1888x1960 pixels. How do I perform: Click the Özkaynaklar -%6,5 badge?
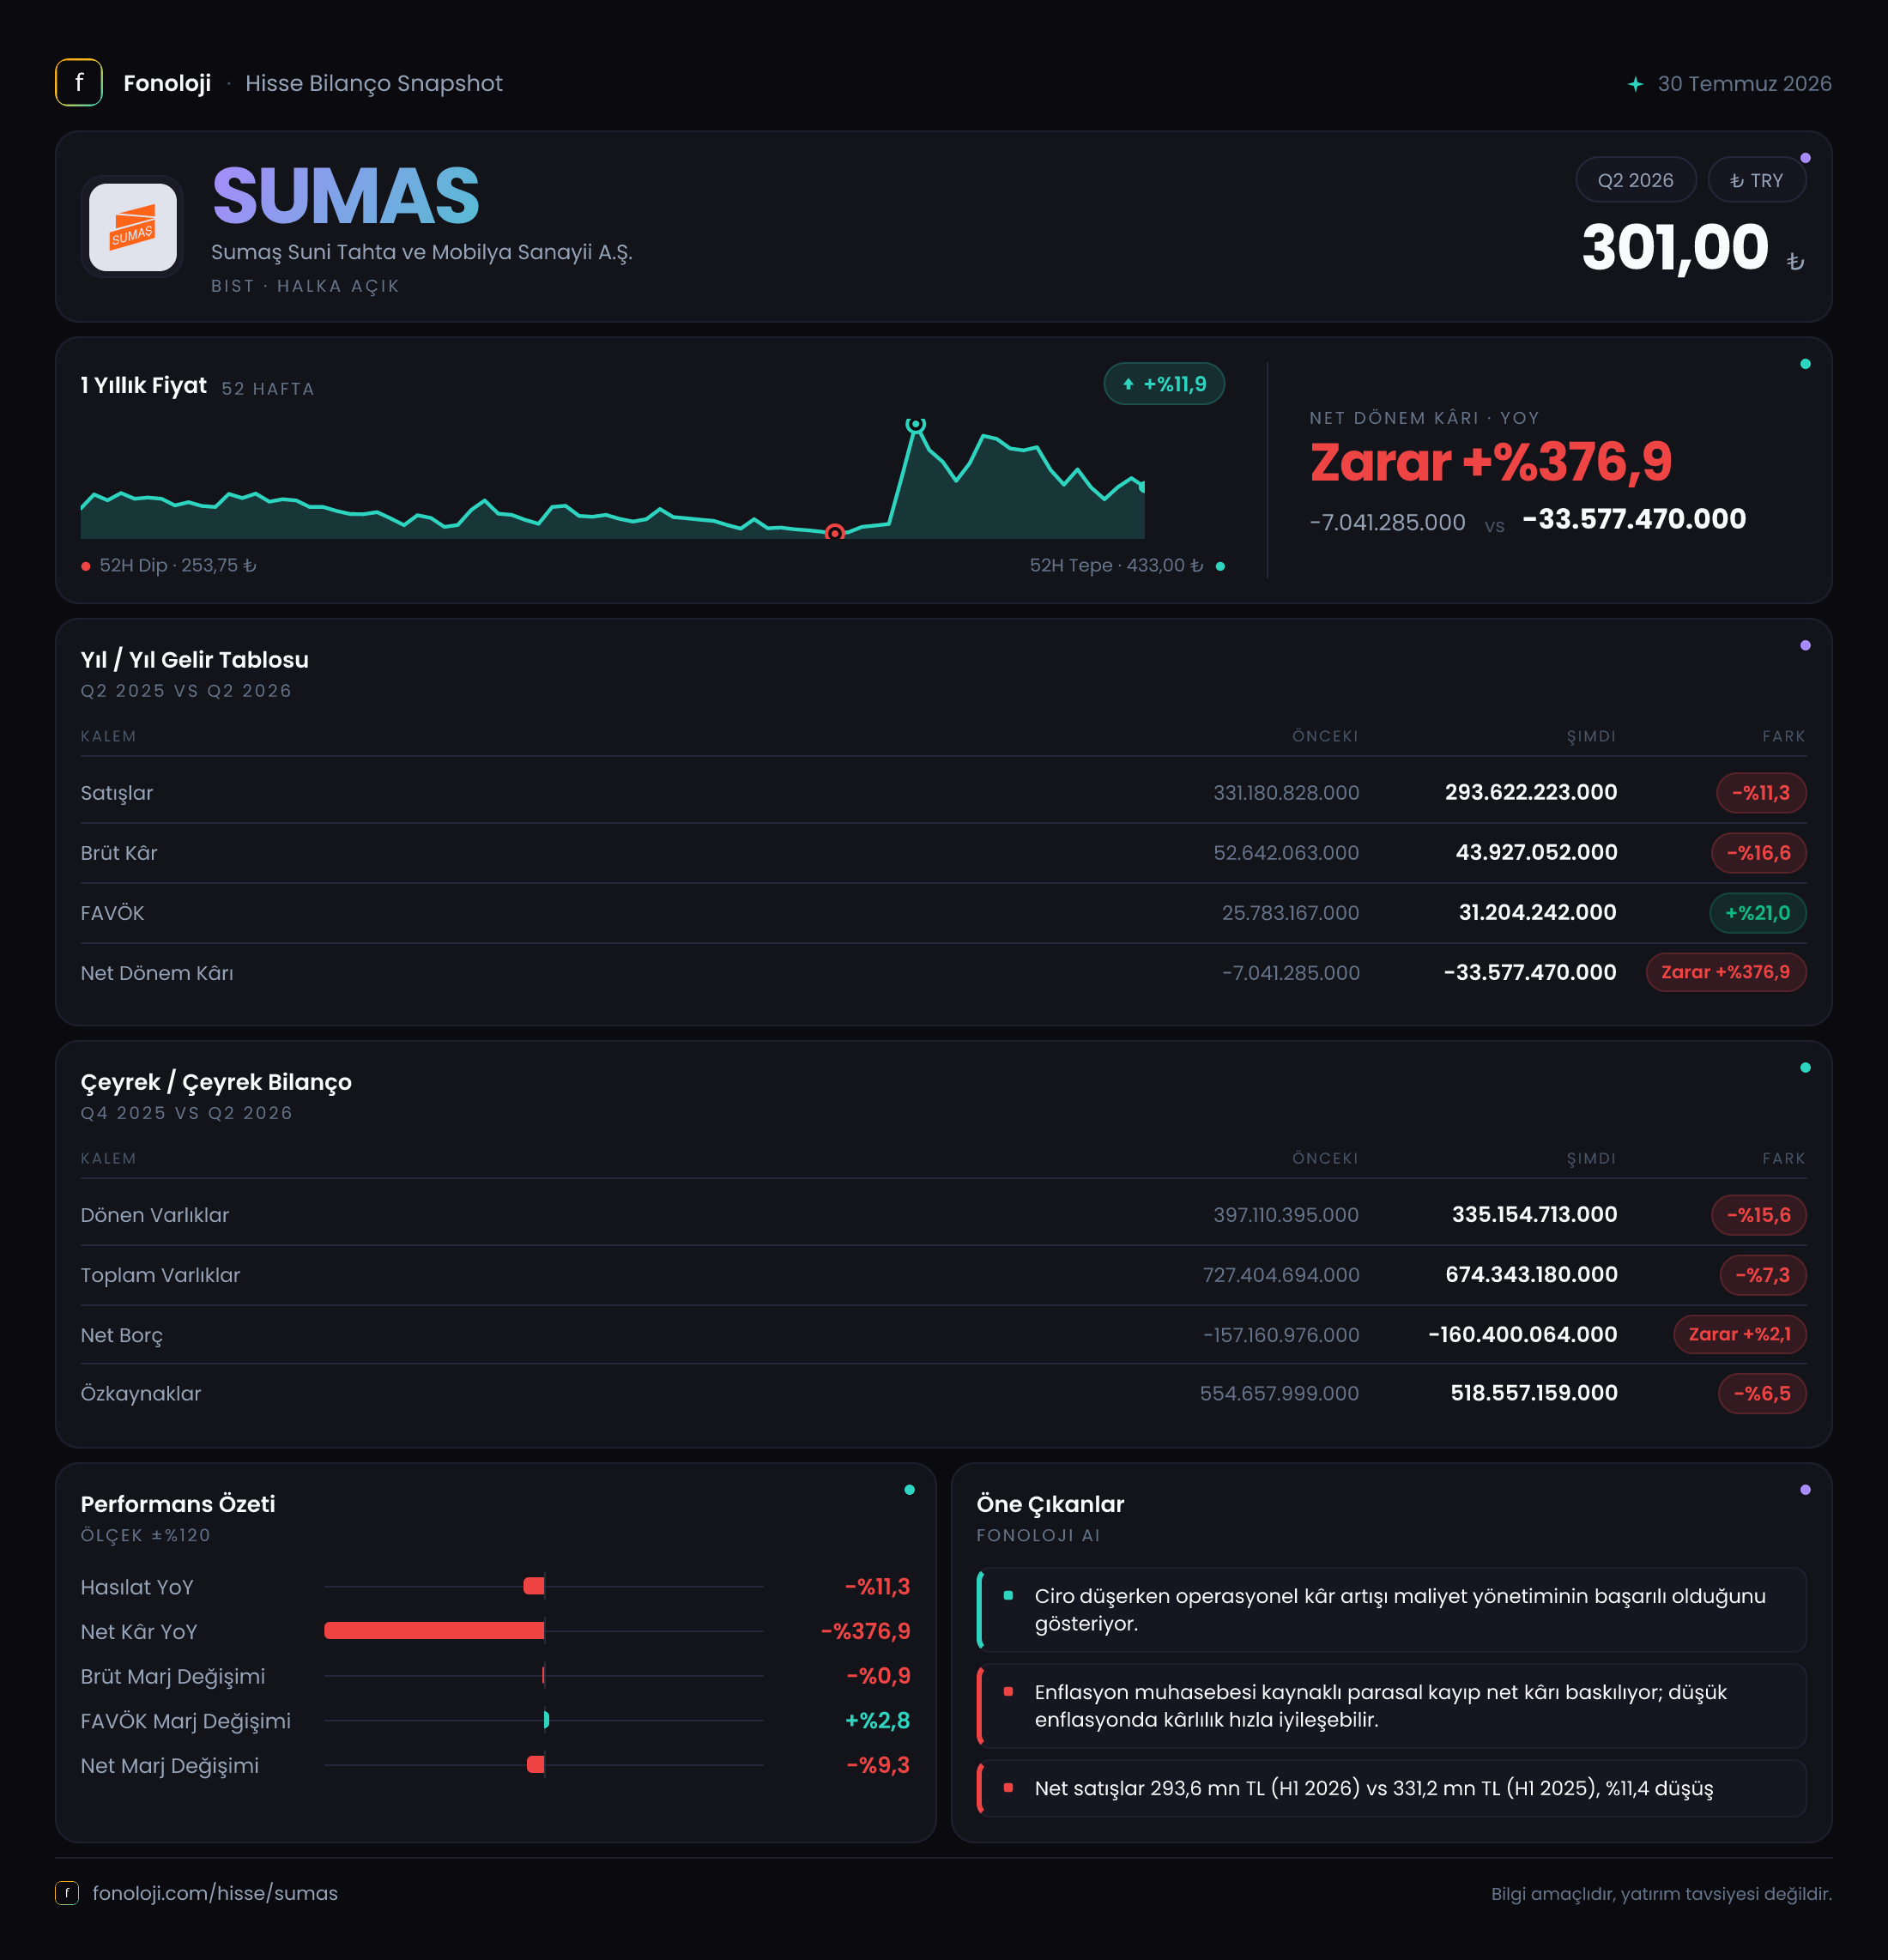1762,1393
